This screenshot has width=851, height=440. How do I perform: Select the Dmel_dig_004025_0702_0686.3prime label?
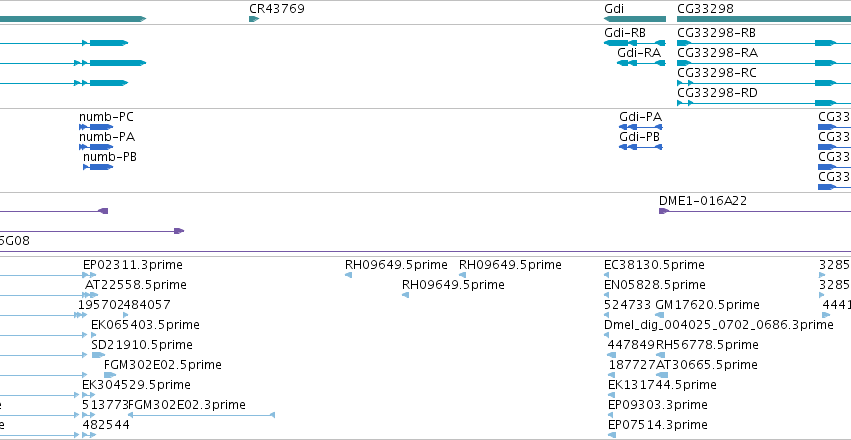click(x=719, y=324)
